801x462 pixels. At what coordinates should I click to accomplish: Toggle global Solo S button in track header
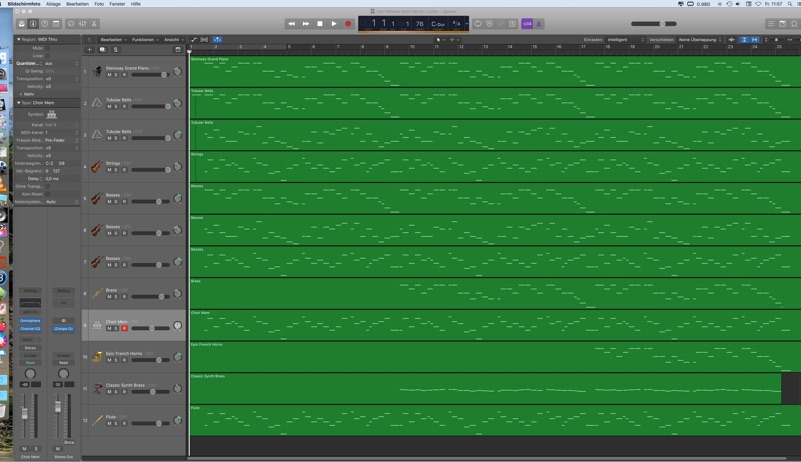pyautogui.click(x=115, y=50)
